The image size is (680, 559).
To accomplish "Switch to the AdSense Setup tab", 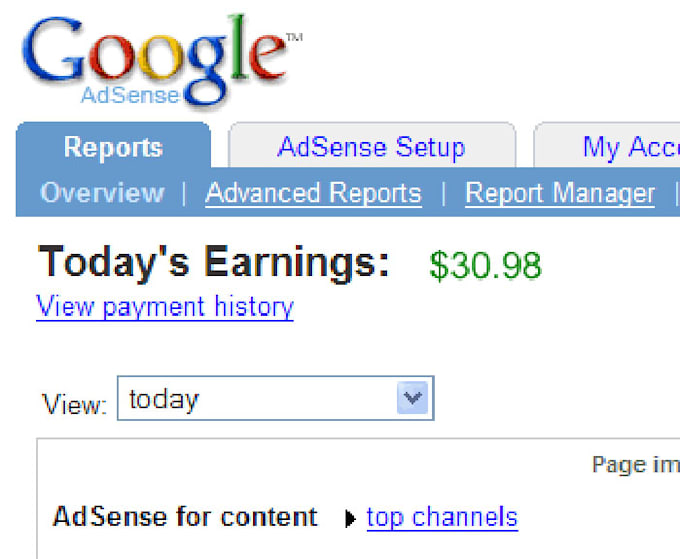I will pyautogui.click(x=371, y=148).
